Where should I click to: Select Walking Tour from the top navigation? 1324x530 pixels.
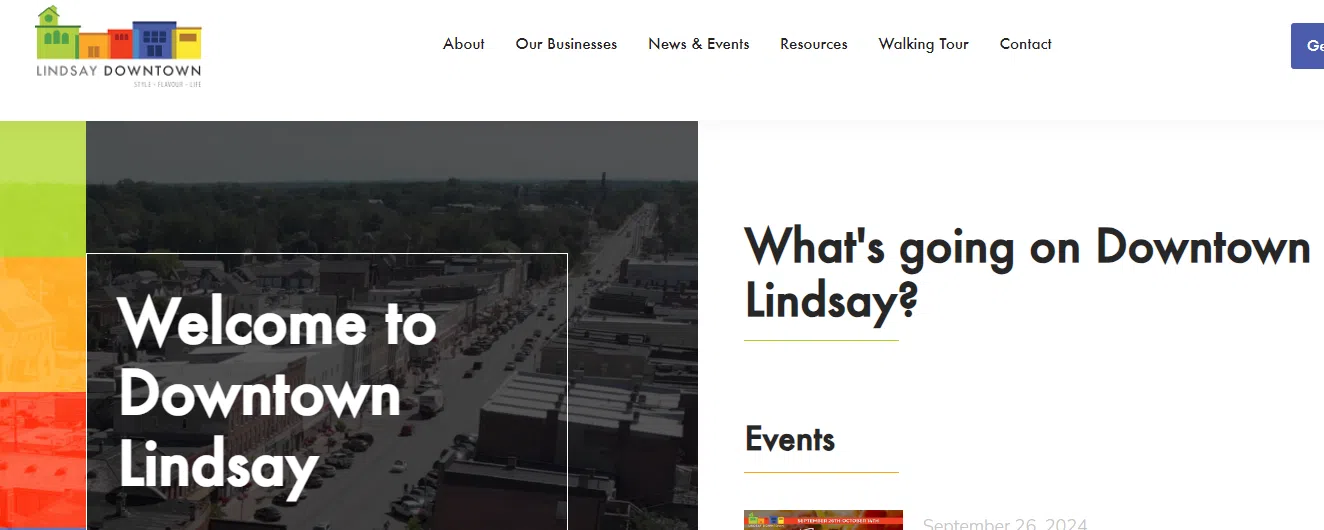tap(923, 44)
